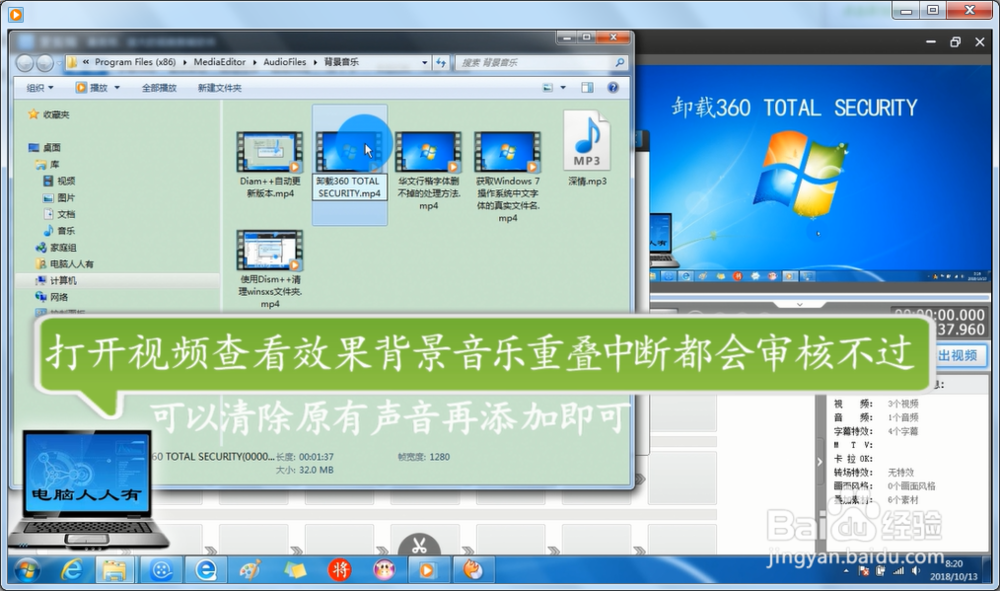Expand the side panel arrow in editor
Image resolution: width=1000 pixels, height=591 pixels.
820,462
